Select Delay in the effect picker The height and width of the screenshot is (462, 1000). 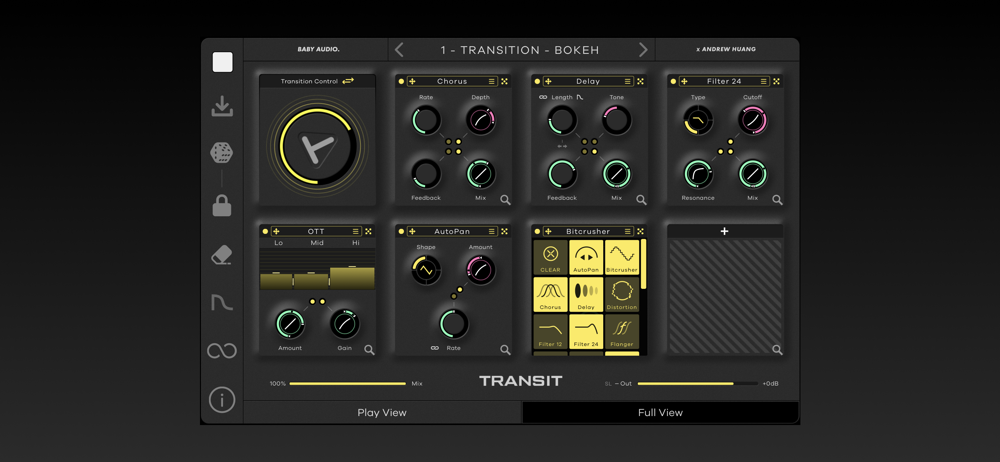tap(586, 294)
